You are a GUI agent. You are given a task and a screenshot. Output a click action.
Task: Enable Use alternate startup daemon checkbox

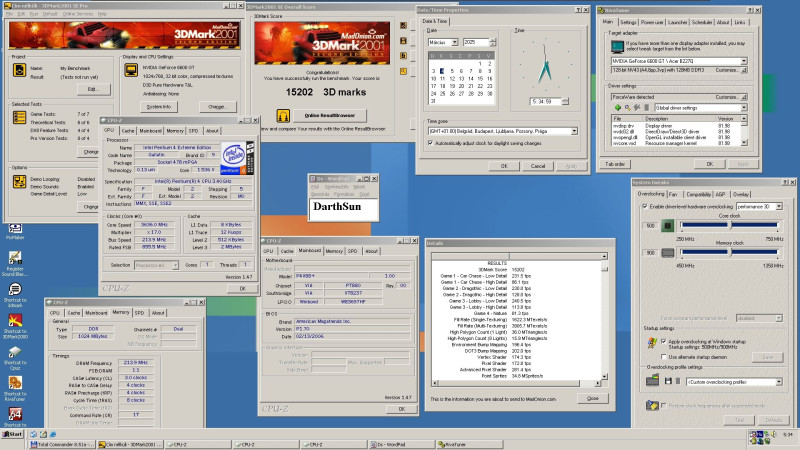pyautogui.click(x=664, y=357)
